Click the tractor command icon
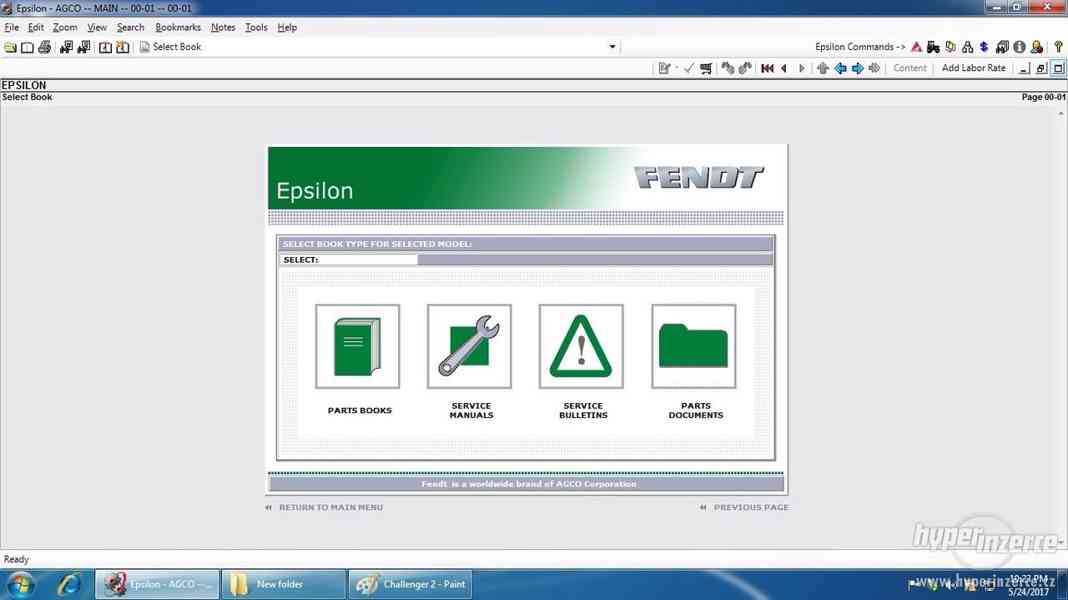This screenshot has height=600, width=1068. [933, 47]
